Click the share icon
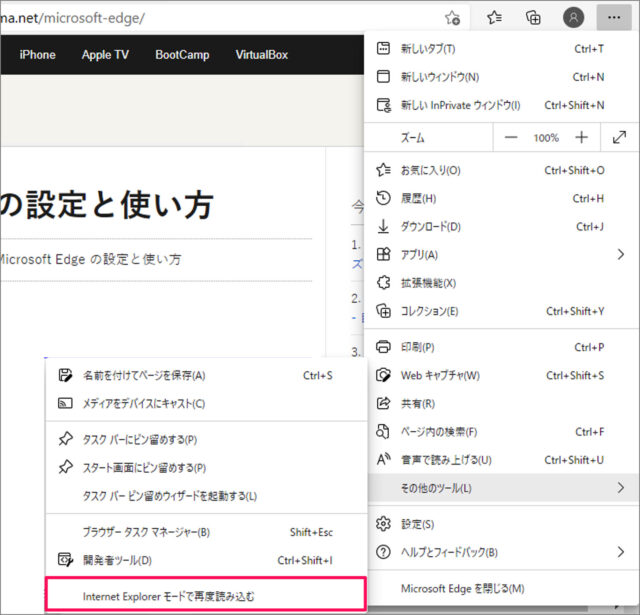The width and height of the screenshot is (640, 615). point(383,403)
